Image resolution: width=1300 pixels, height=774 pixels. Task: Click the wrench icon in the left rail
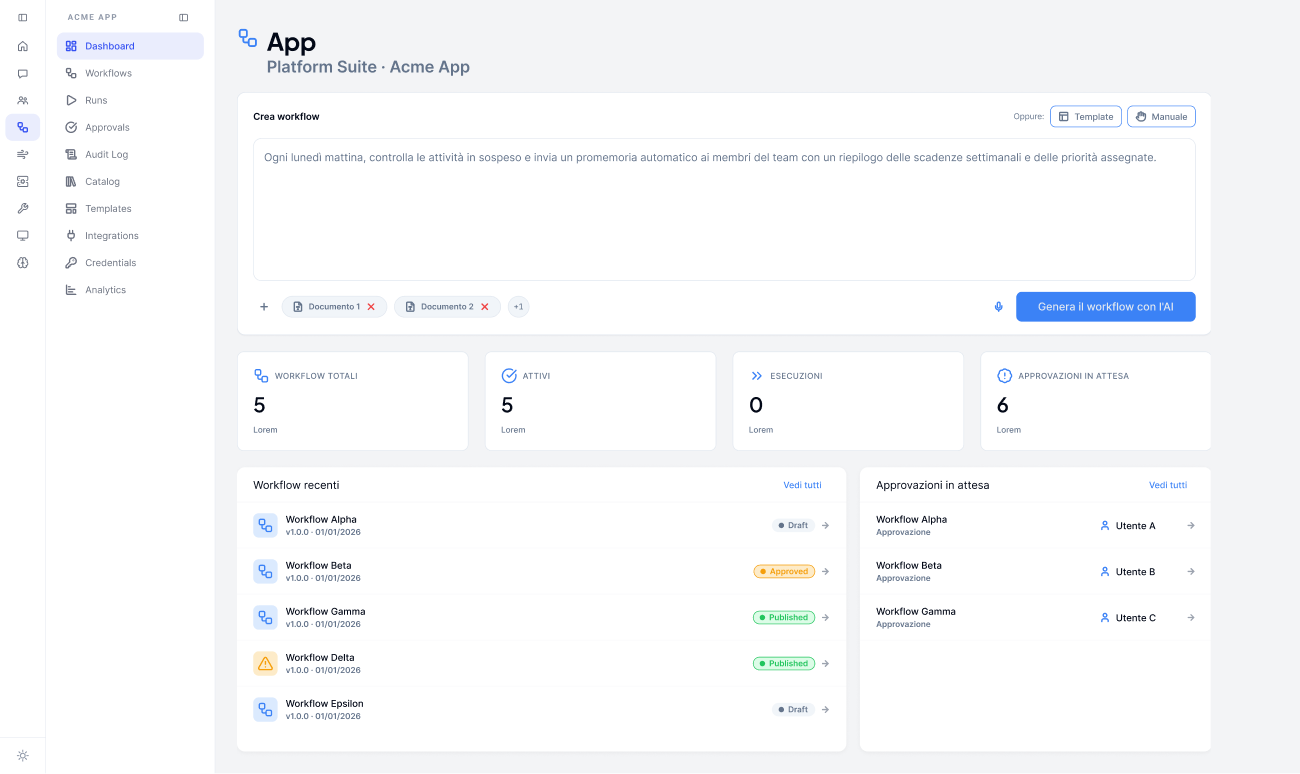(x=22, y=208)
